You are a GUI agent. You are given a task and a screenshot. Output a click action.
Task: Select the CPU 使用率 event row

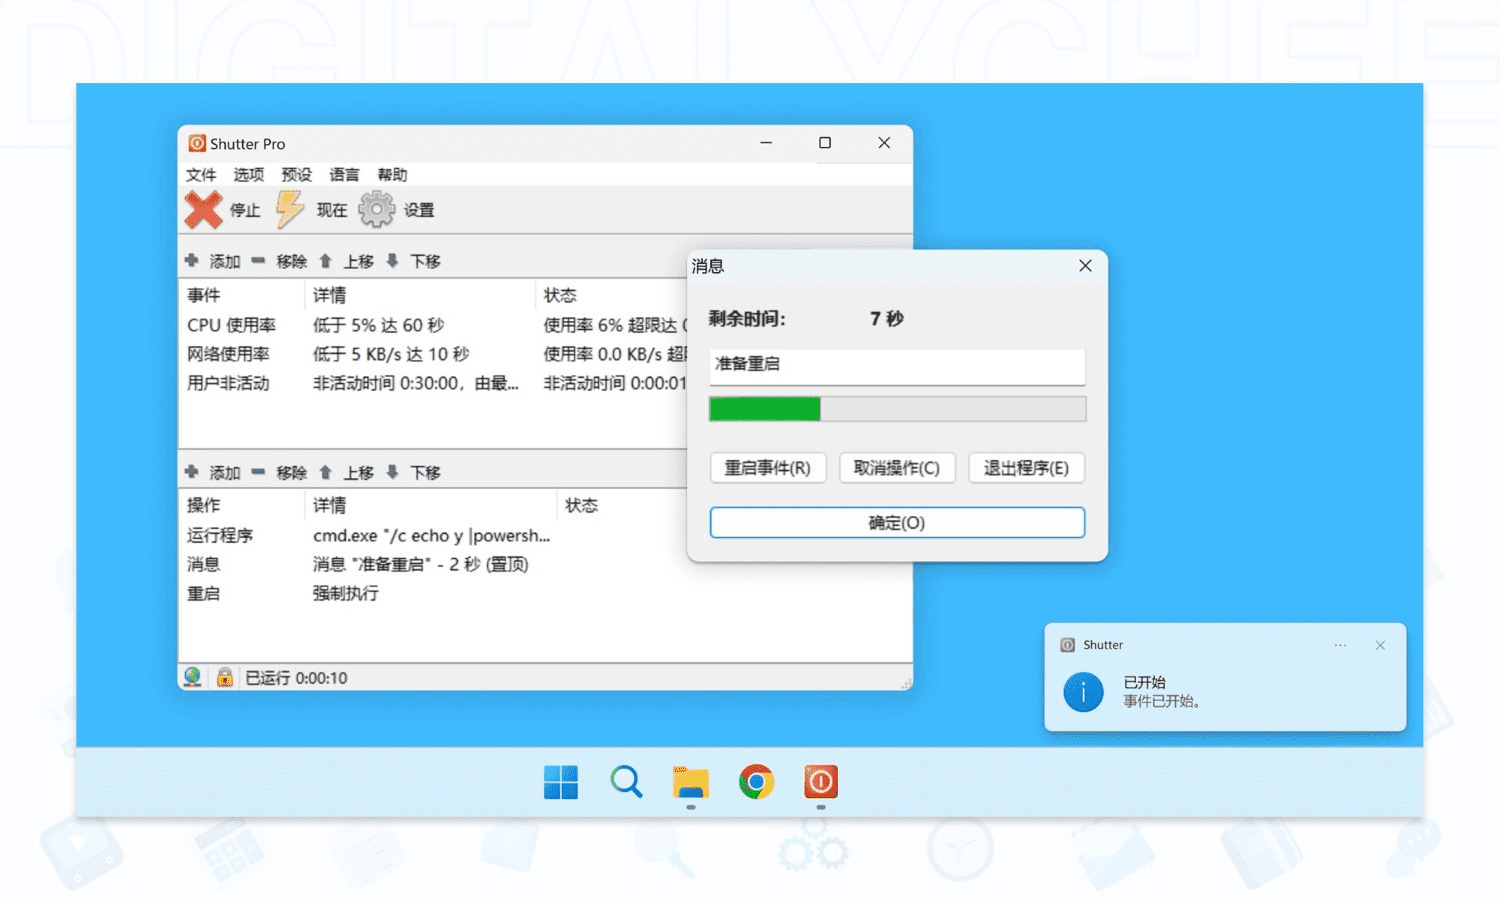pos(231,325)
